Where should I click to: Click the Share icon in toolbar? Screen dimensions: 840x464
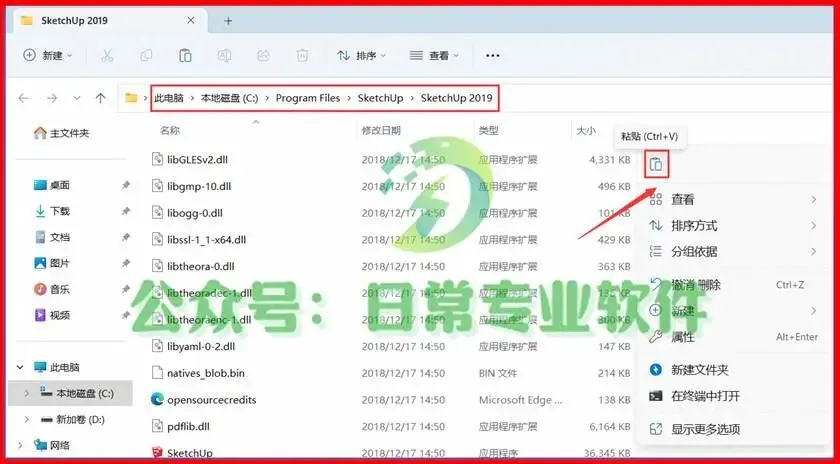pyautogui.click(x=263, y=55)
